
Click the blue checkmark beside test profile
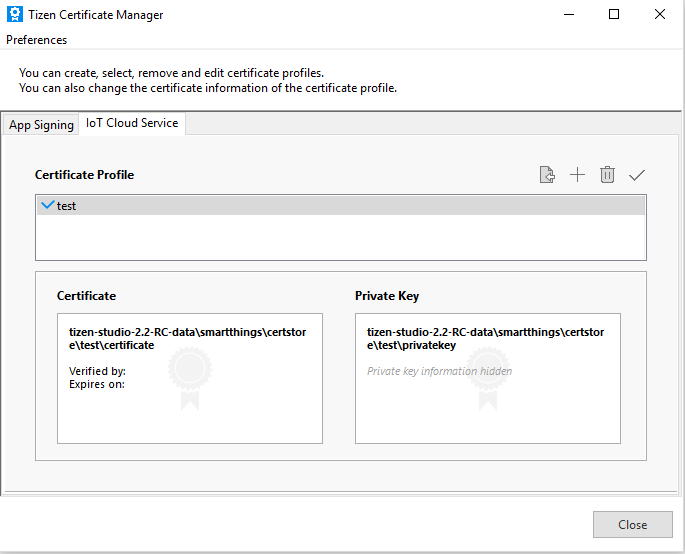point(46,205)
